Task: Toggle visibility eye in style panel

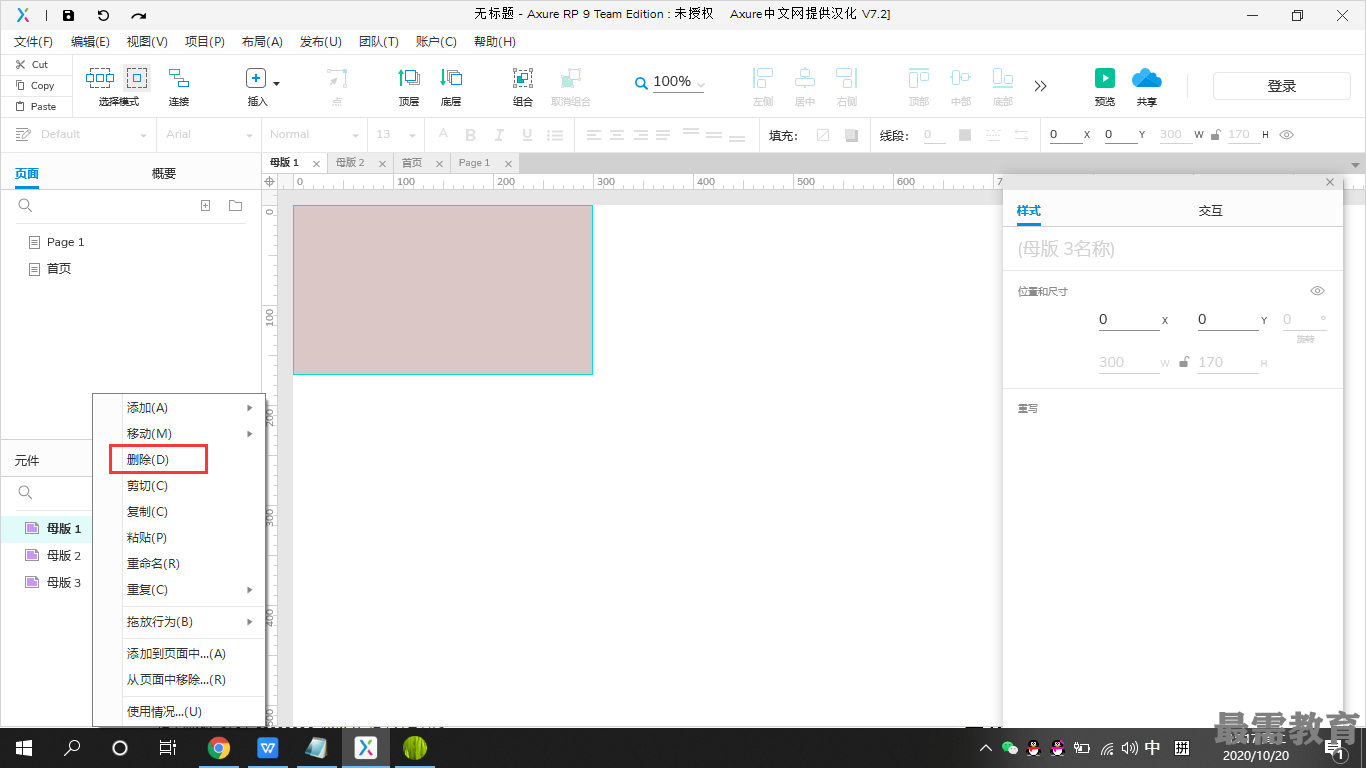Action: (1318, 291)
